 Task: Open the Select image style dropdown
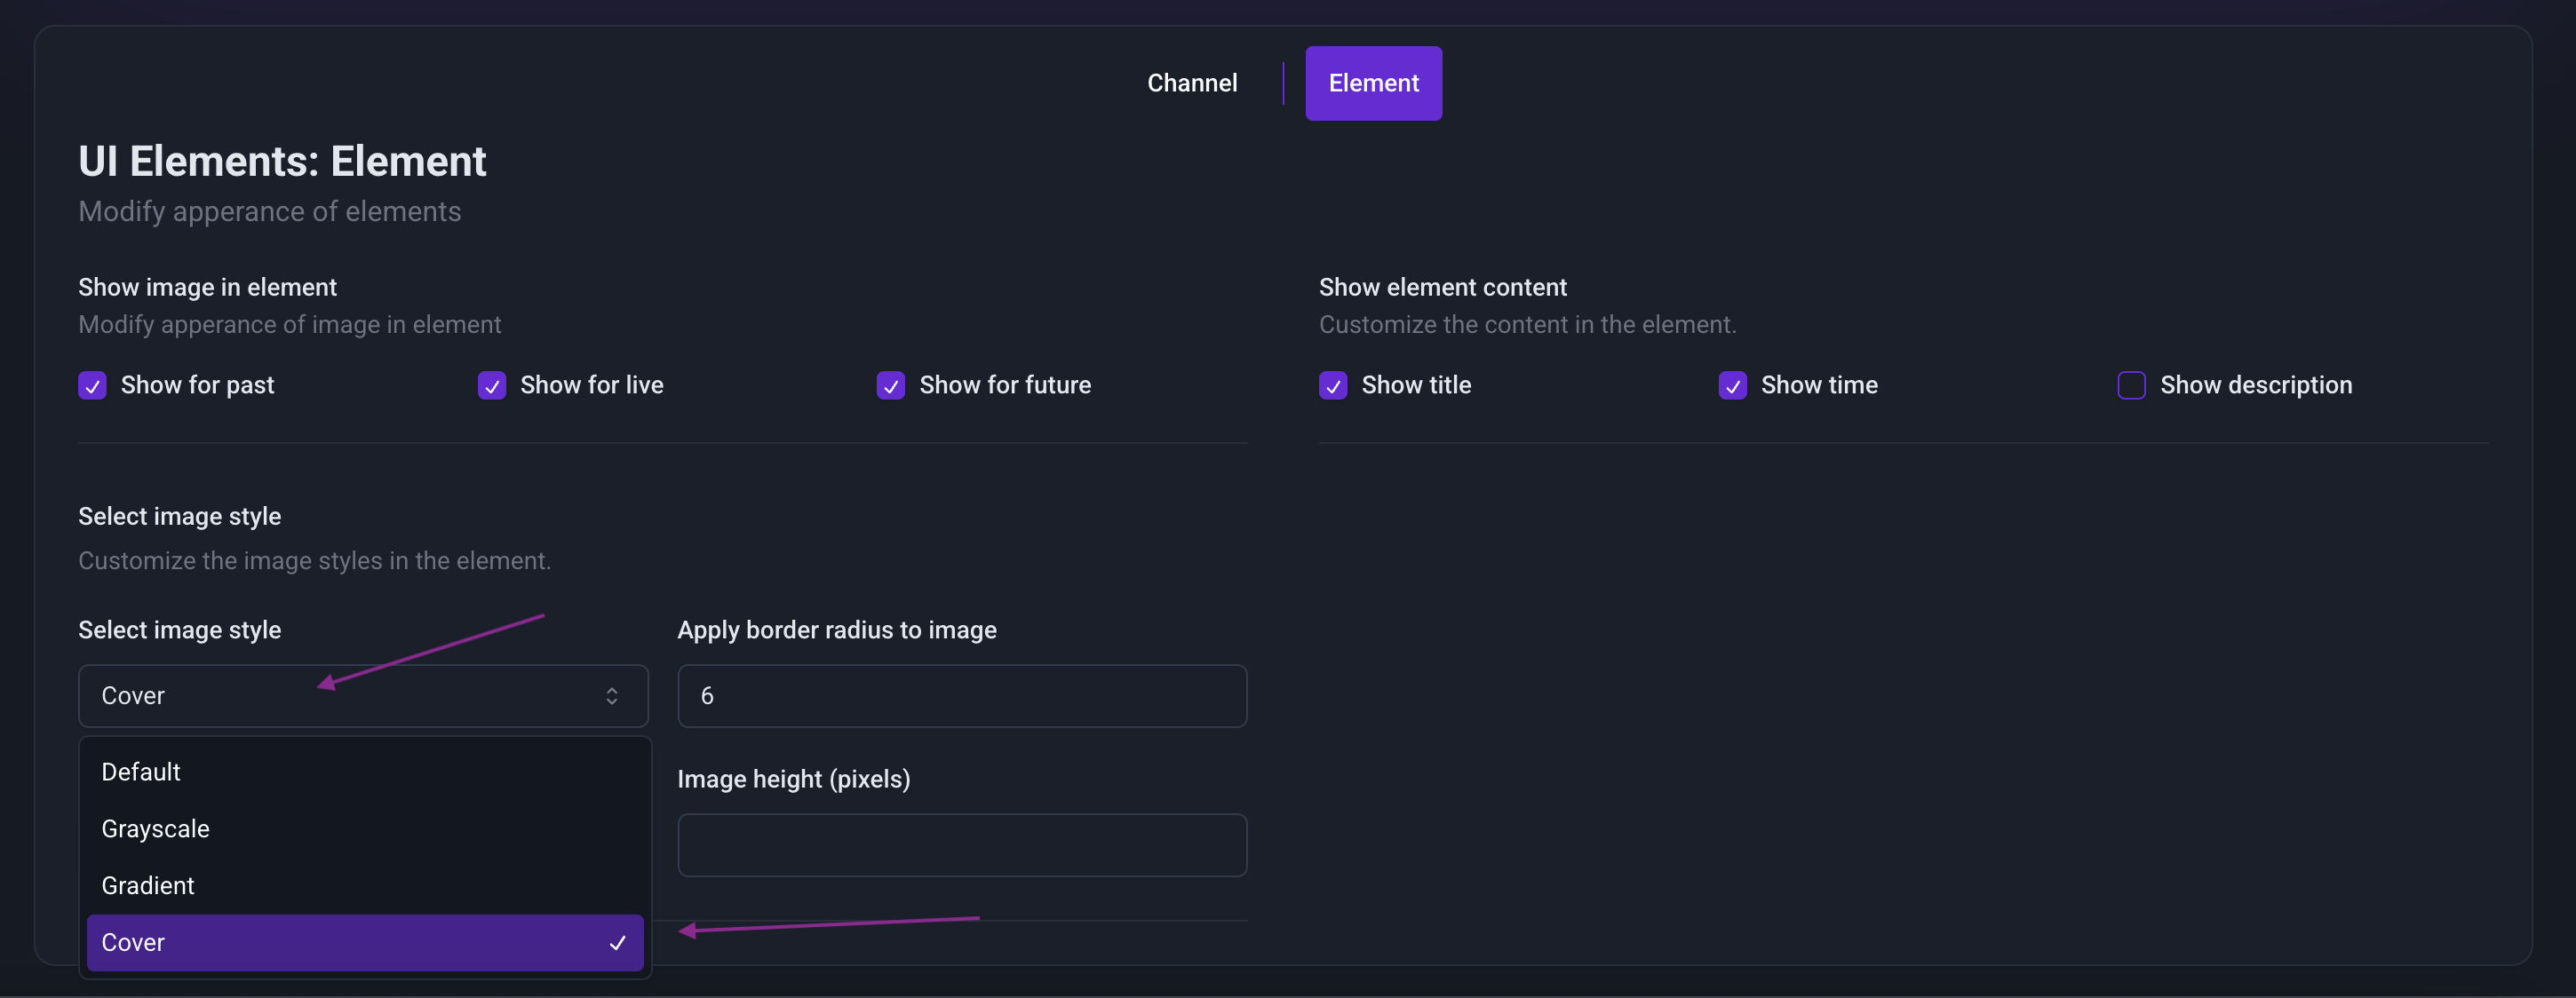[362, 696]
